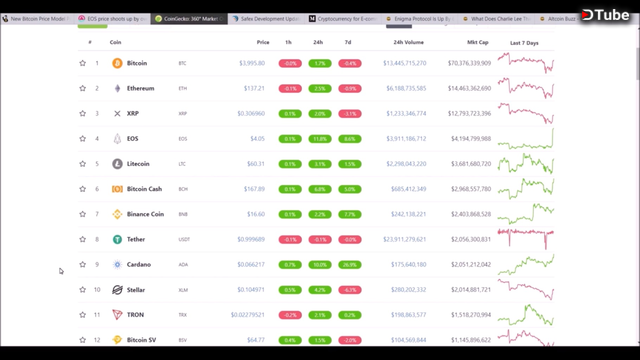Viewport: 640px width, 360px height.
Task: Switch to the EOS price shoots up tab
Action: (113, 19)
